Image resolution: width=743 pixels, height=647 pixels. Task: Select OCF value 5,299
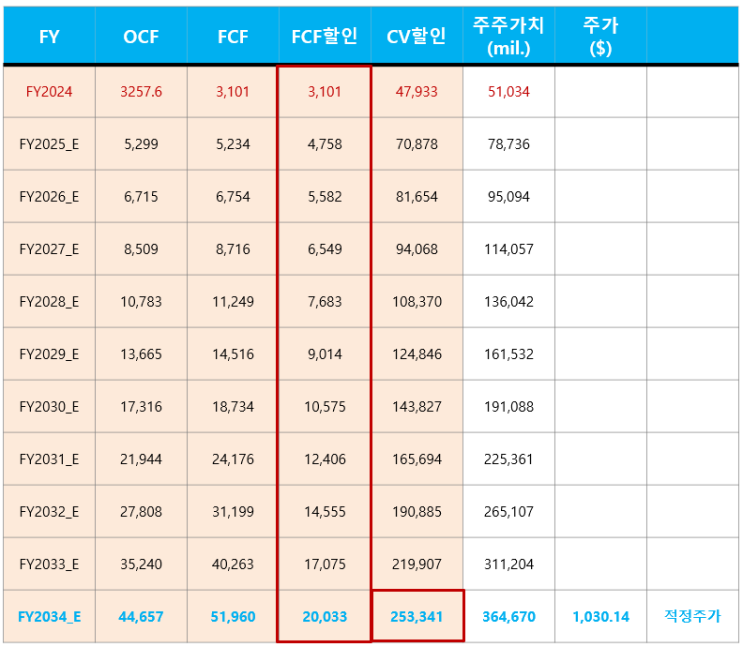pos(141,144)
